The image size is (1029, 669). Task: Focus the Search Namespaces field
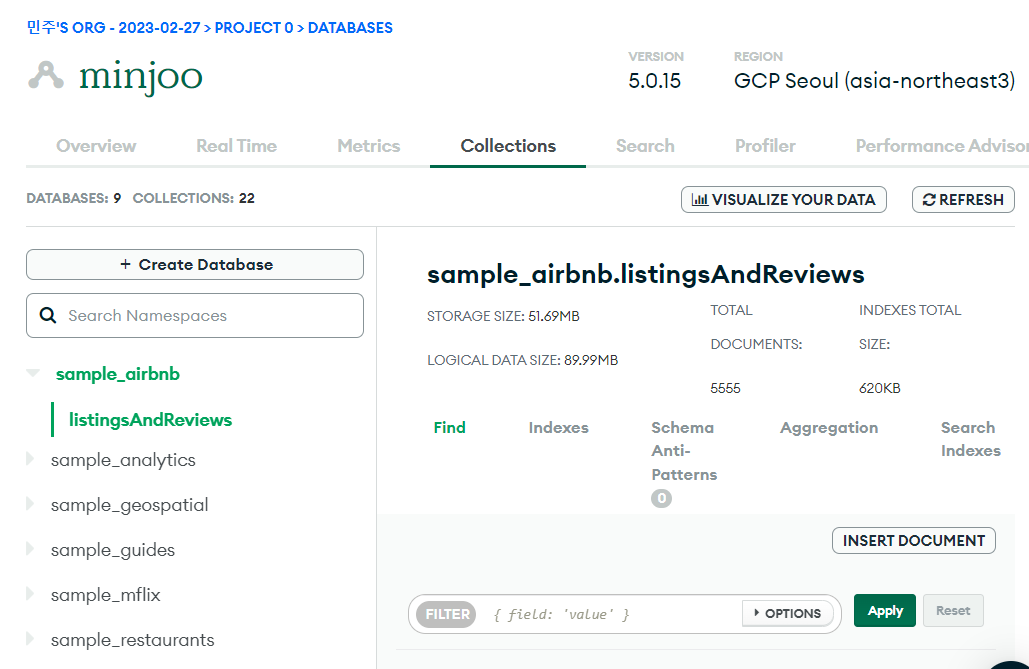point(195,316)
